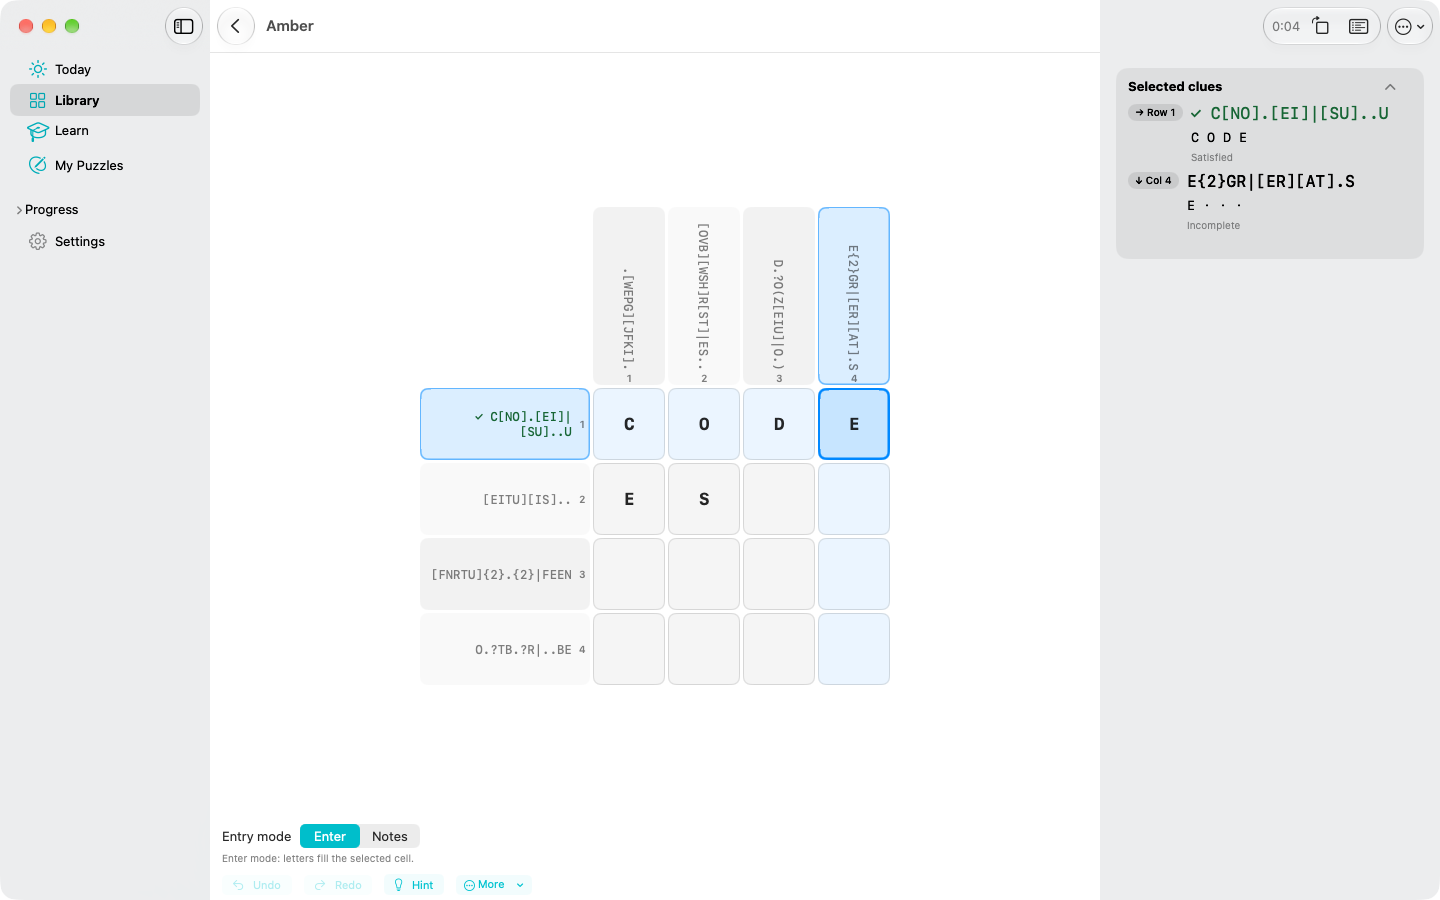
Task: Click the reset puzzle icon beside timer
Action: click(1321, 26)
